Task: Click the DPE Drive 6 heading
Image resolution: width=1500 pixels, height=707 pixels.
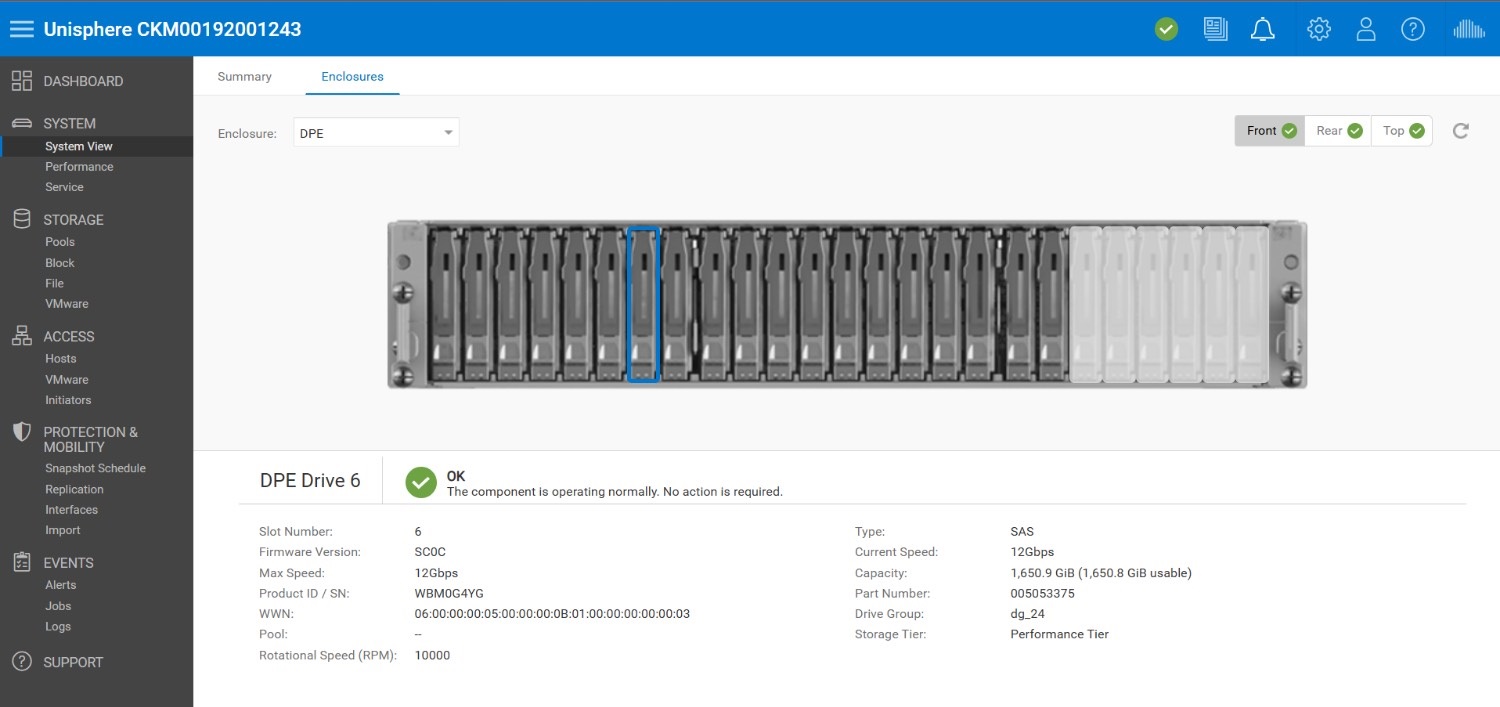Action: pos(310,481)
